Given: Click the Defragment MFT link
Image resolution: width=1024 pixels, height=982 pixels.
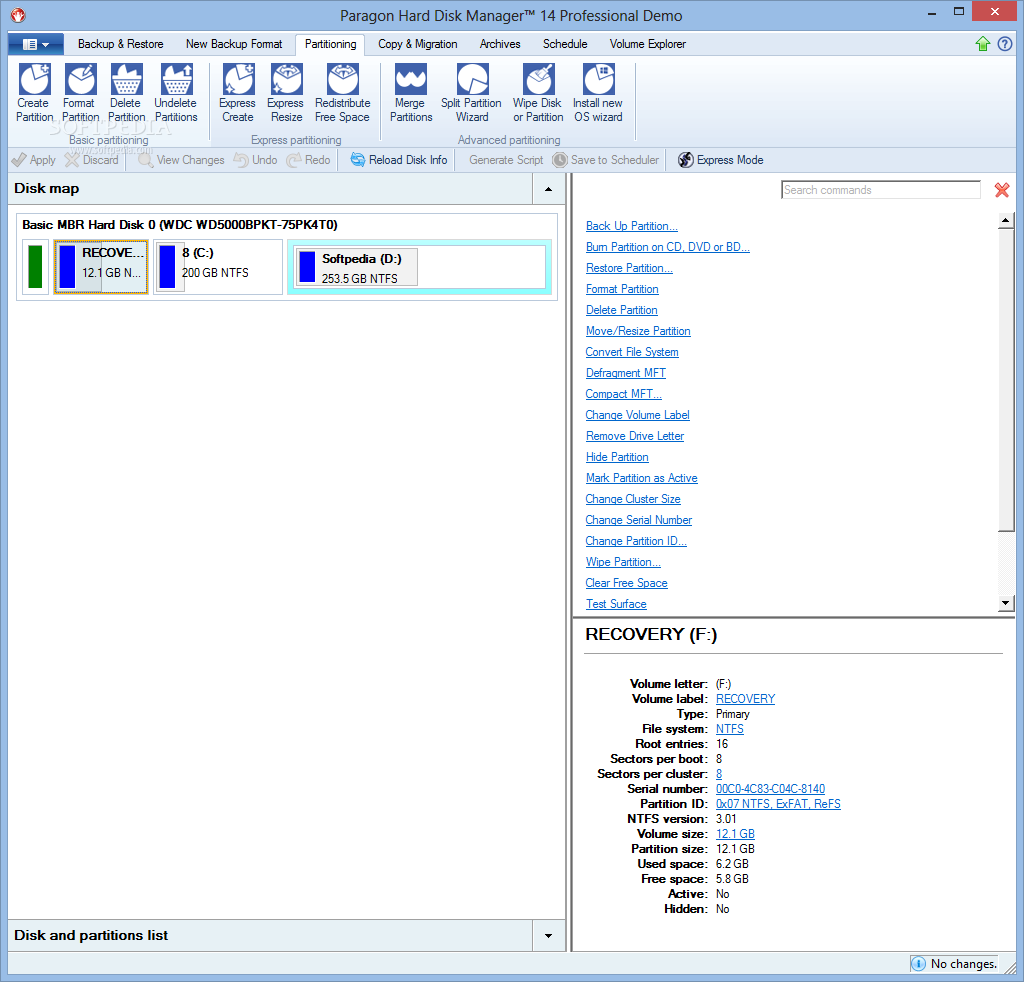Looking at the screenshot, I should tap(626, 373).
